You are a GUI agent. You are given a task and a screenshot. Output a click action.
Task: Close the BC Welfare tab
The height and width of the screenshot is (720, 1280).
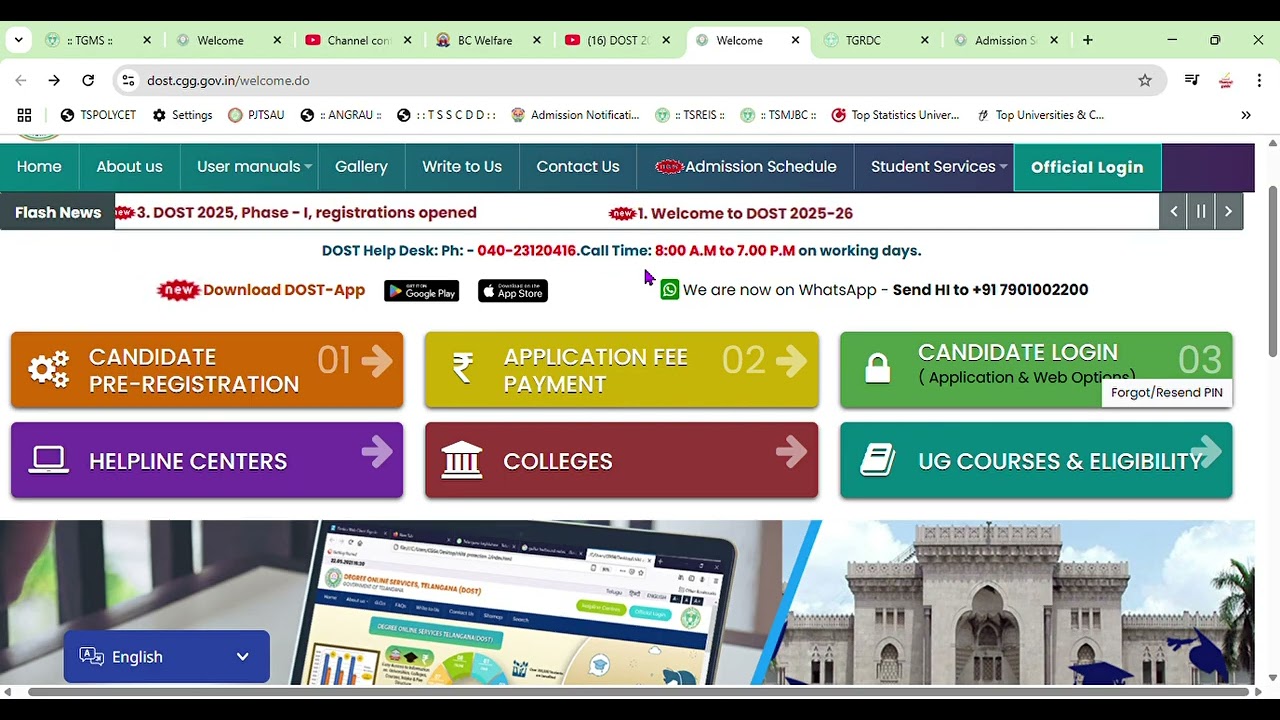point(537,40)
